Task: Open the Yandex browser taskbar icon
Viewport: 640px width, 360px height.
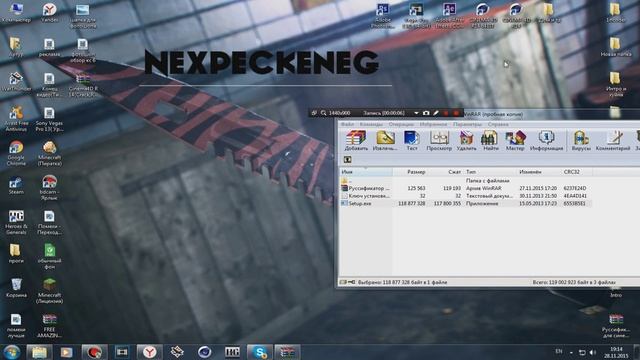Action: coord(149,352)
